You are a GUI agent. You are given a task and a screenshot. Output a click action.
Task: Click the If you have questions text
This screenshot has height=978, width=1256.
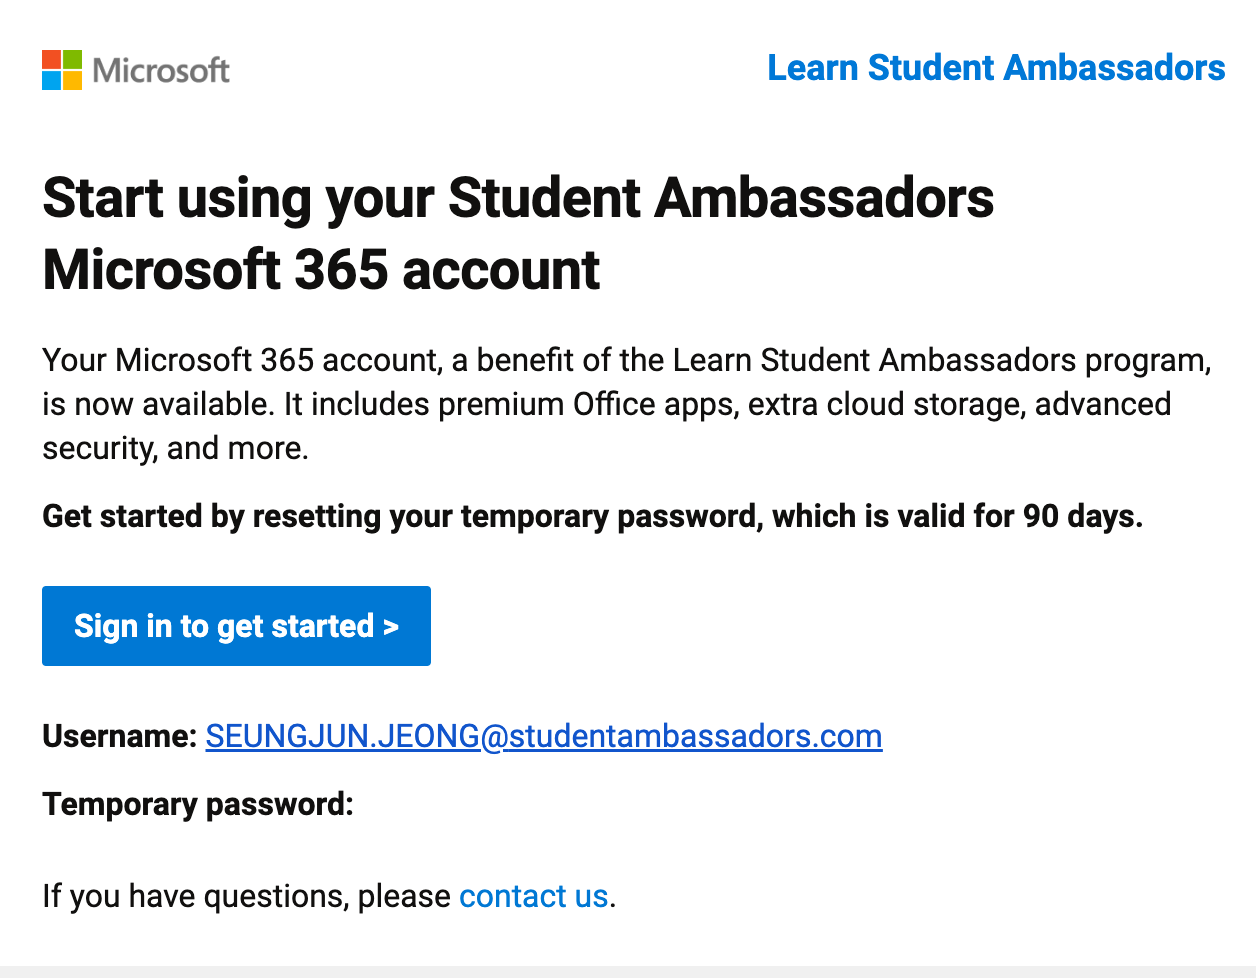click(x=246, y=896)
